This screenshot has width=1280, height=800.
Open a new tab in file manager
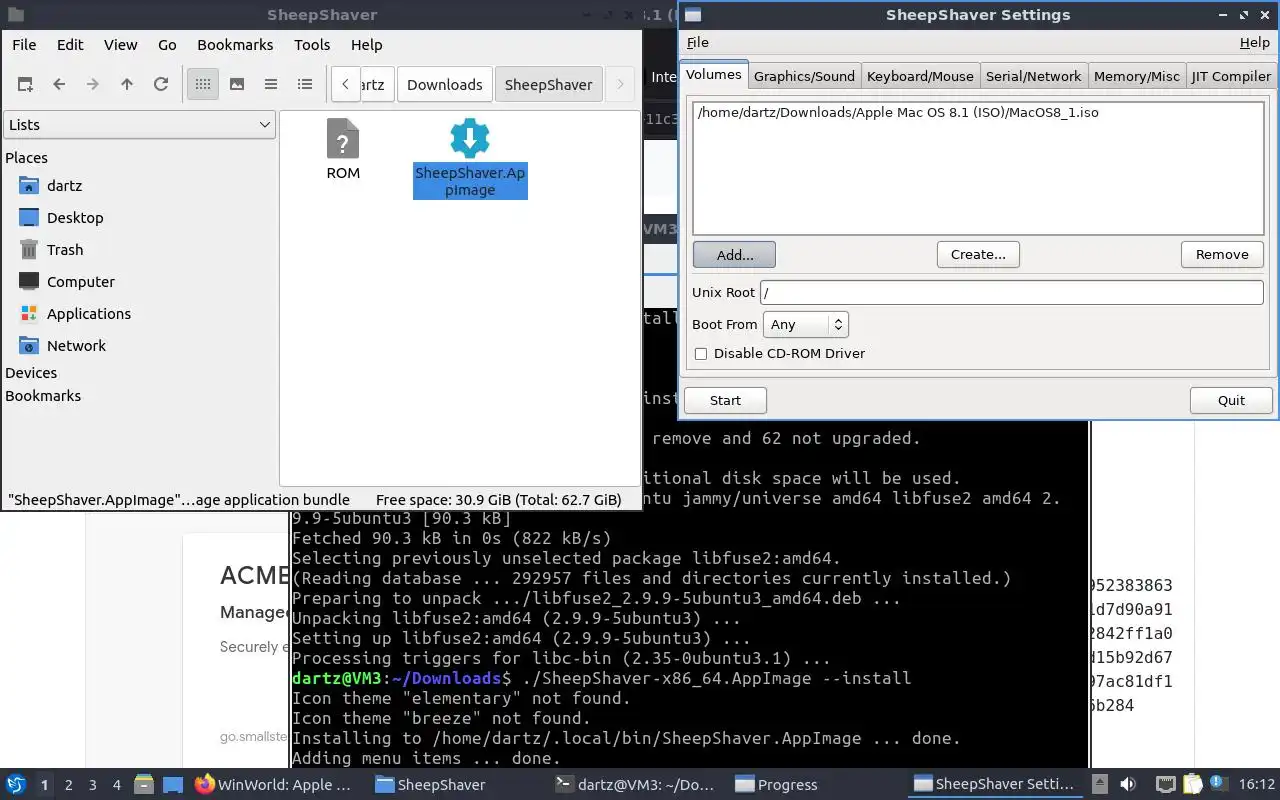coord(25,85)
